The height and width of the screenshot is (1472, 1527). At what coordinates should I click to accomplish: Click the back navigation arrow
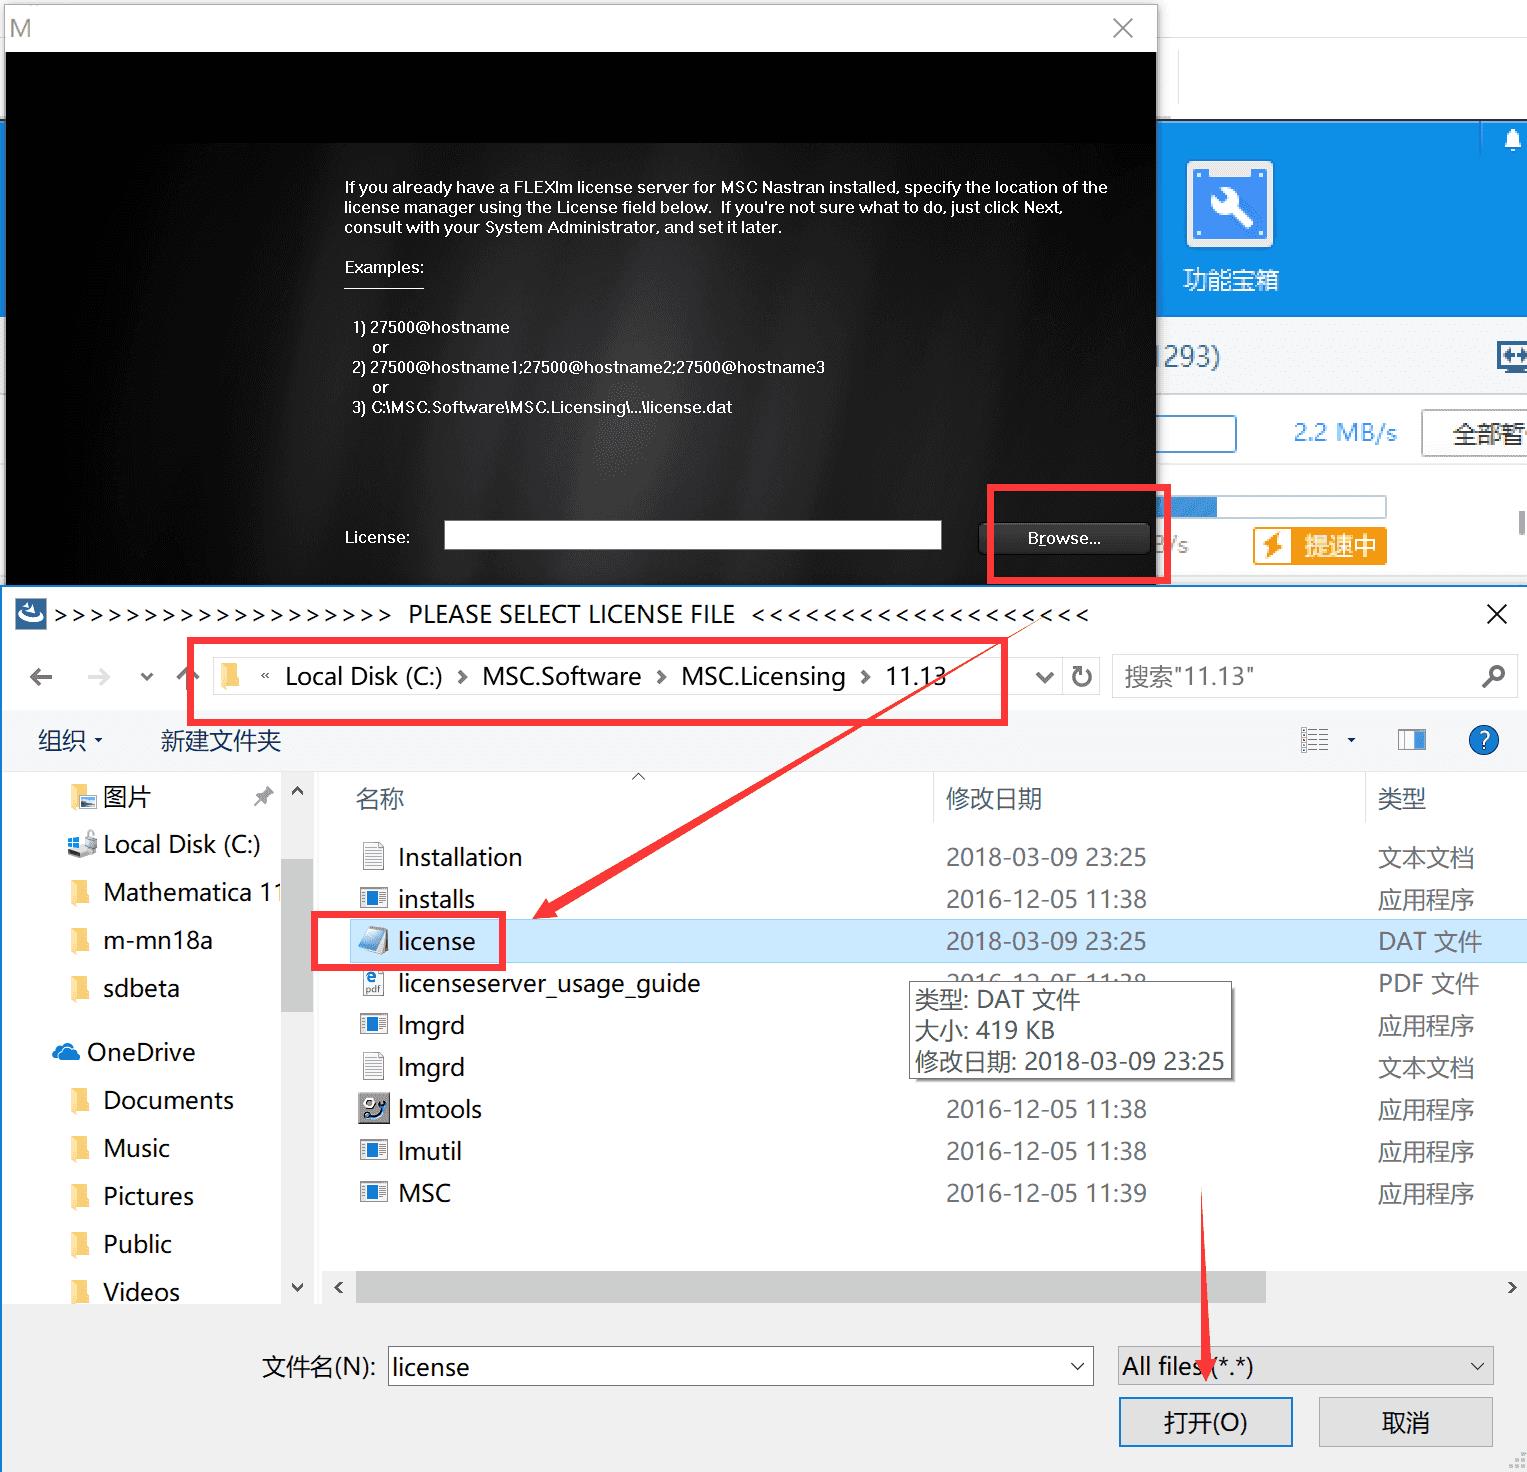pyautogui.click(x=41, y=677)
